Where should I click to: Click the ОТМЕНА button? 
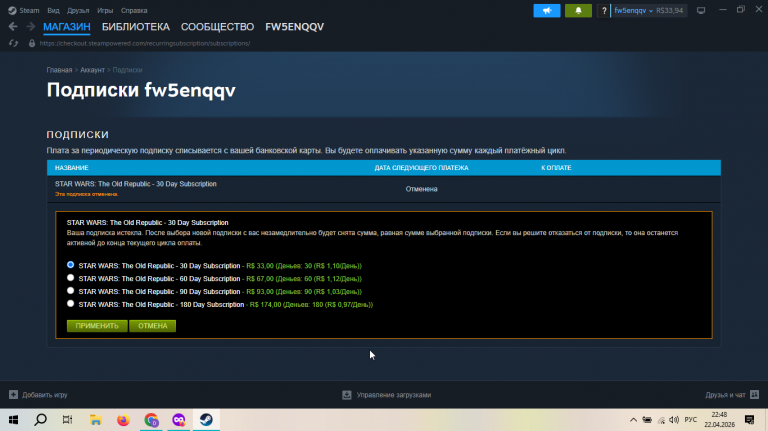point(152,326)
